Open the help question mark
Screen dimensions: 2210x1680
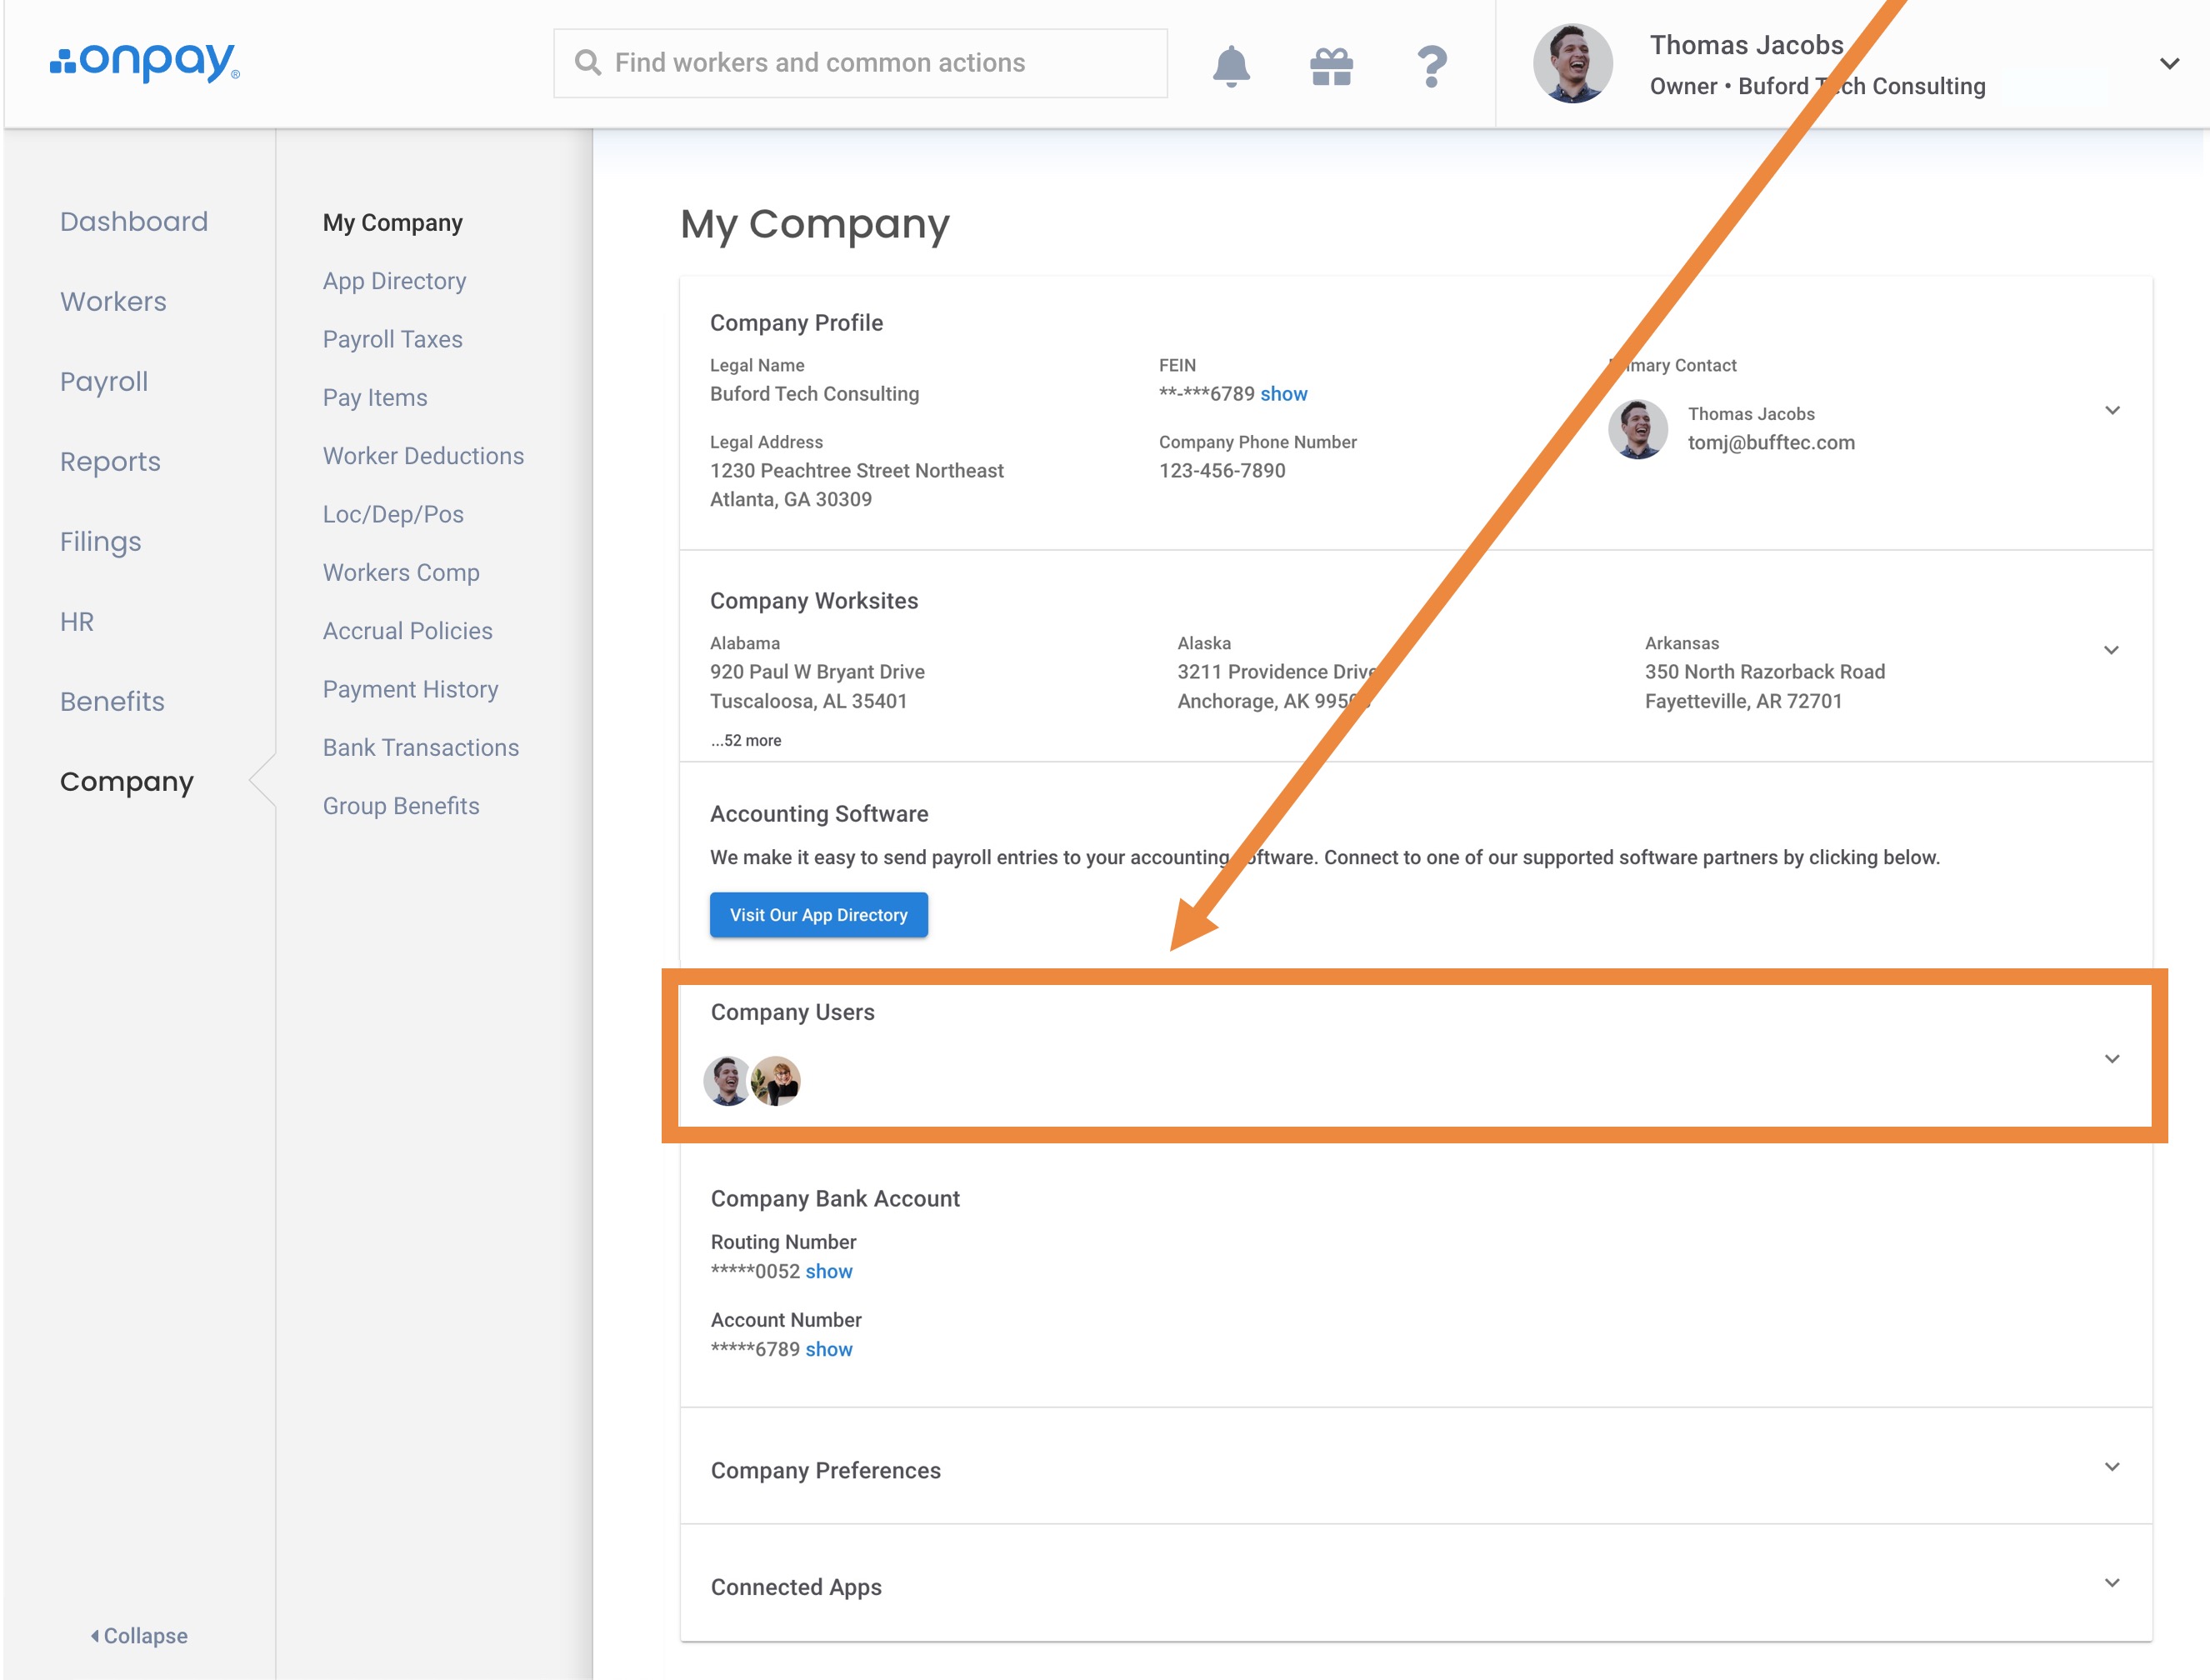pos(1432,66)
